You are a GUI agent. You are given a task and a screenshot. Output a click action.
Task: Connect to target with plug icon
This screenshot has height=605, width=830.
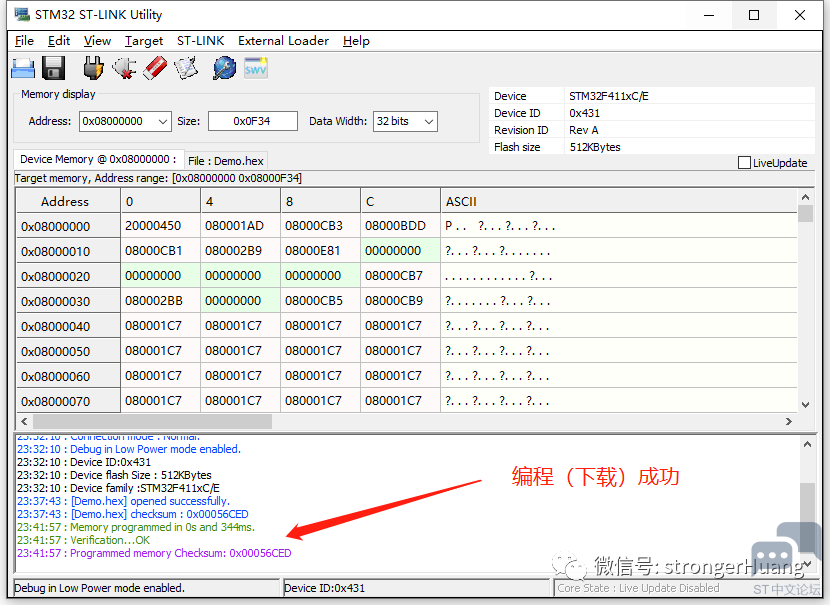point(93,68)
